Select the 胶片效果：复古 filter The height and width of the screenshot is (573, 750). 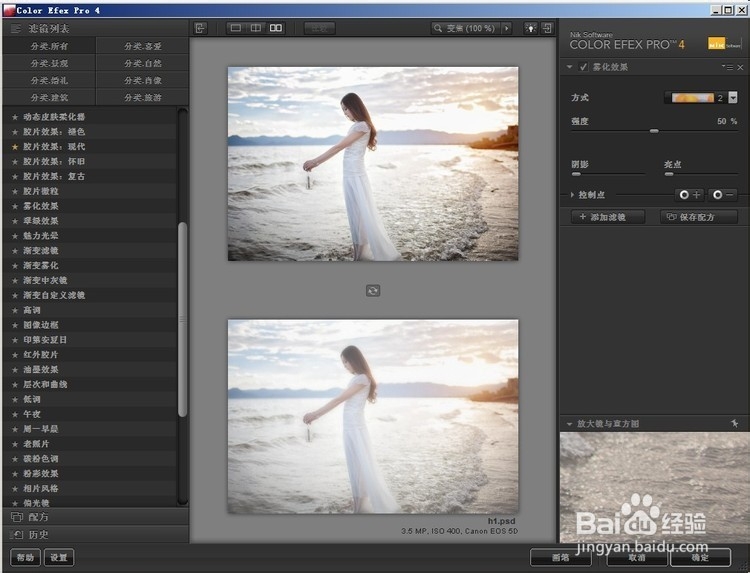pyautogui.click(x=89, y=176)
